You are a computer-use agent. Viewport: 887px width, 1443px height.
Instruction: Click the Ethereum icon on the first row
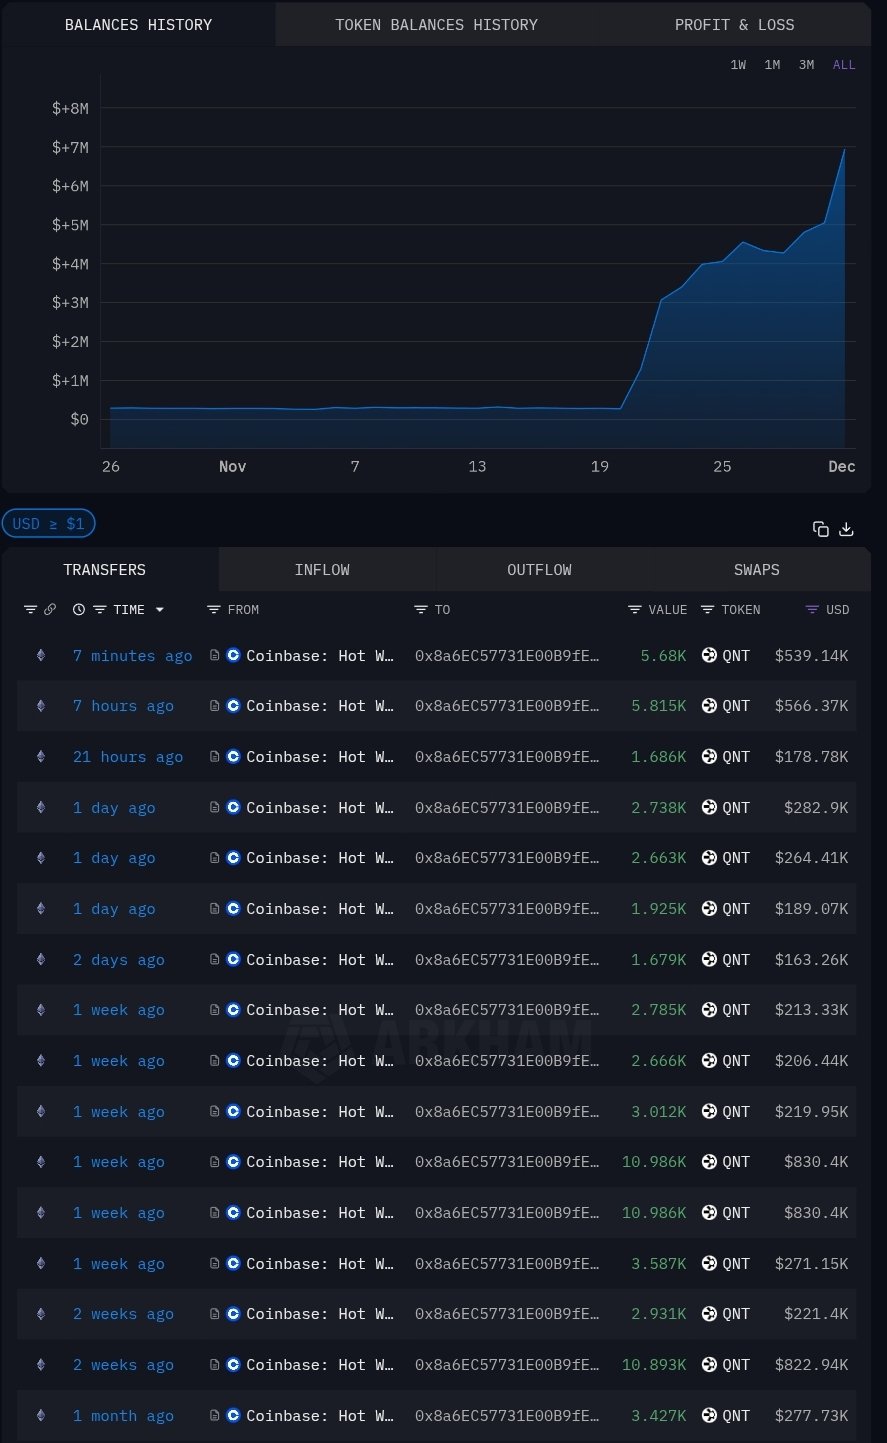41,656
